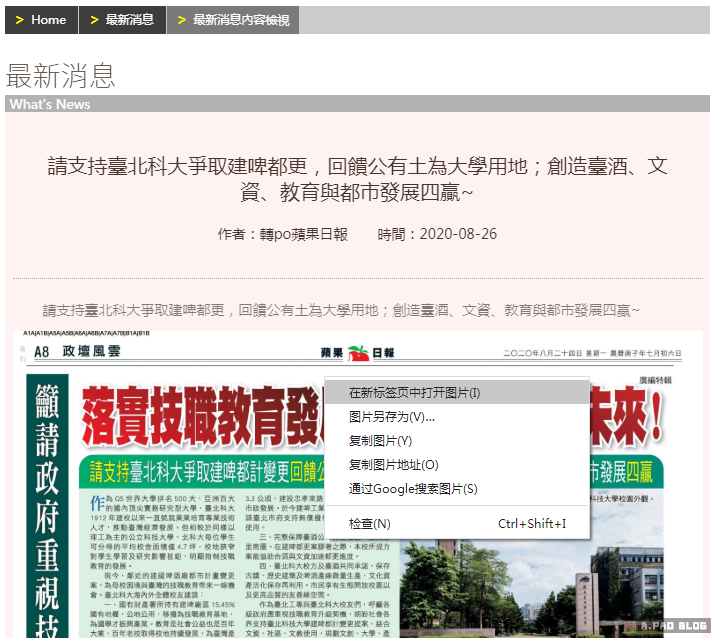Pick 复制图片地址 from the context menu

393,464
